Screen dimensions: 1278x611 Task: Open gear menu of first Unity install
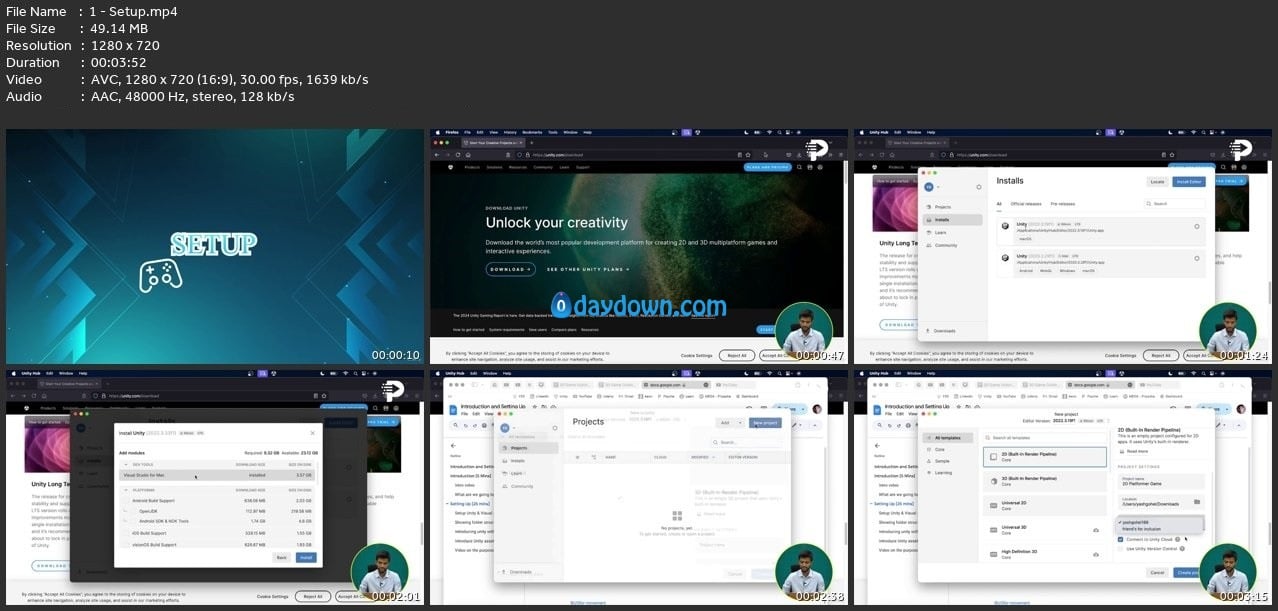pyautogui.click(x=1197, y=227)
